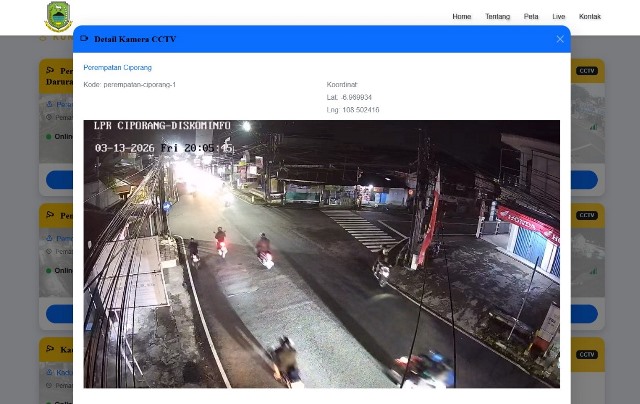
Task: Go to the Home page
Action: click(x=461, y=17)
